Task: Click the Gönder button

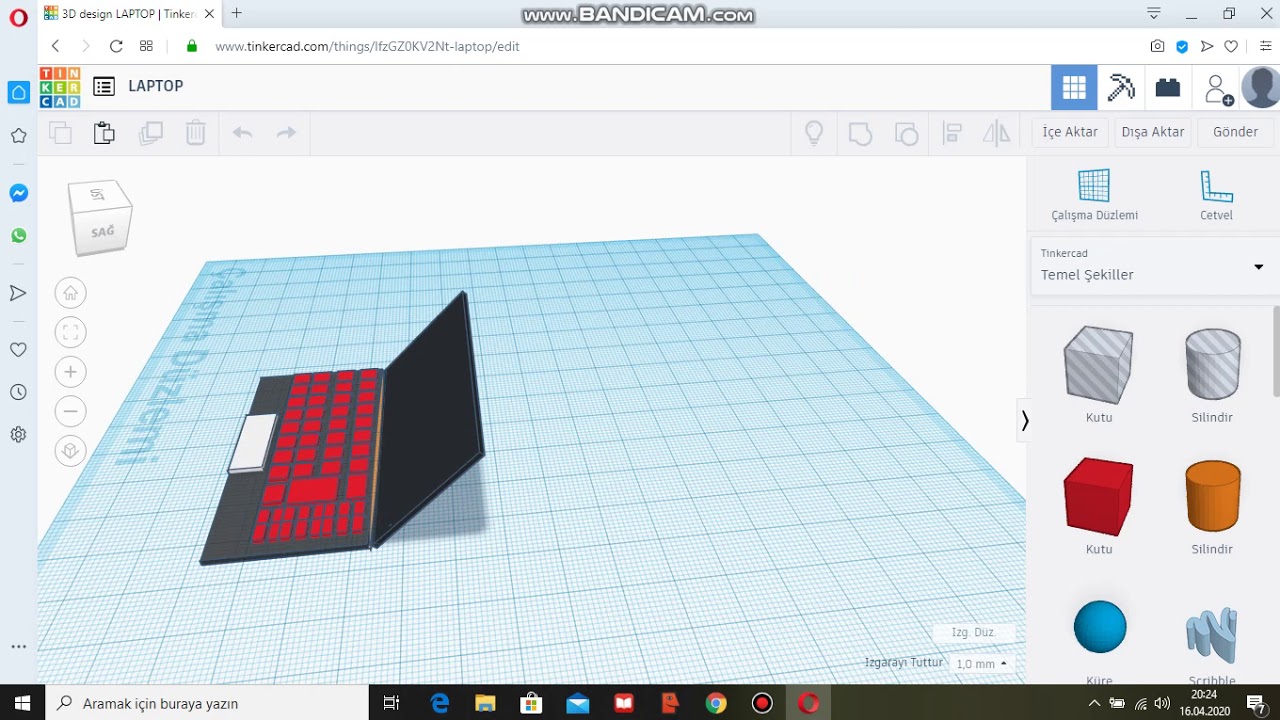Action: pyautogui.click(x=1235, y=132)
